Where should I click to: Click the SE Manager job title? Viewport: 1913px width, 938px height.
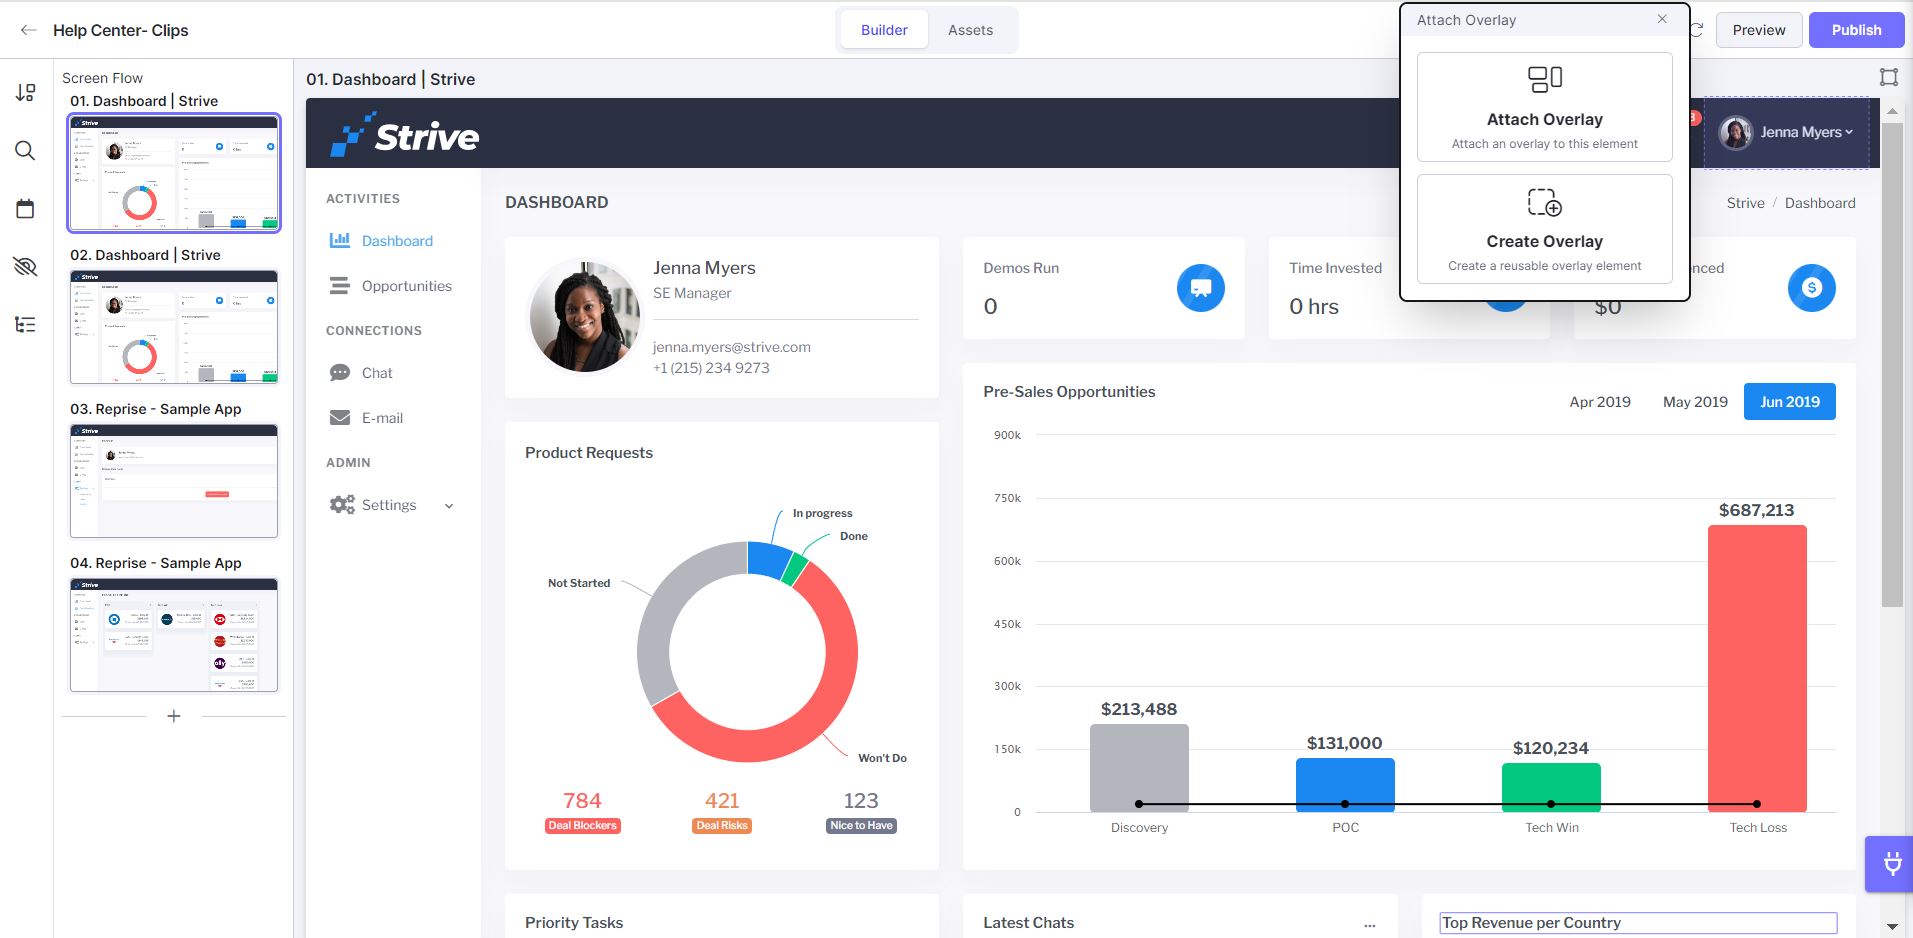point(692,293)
